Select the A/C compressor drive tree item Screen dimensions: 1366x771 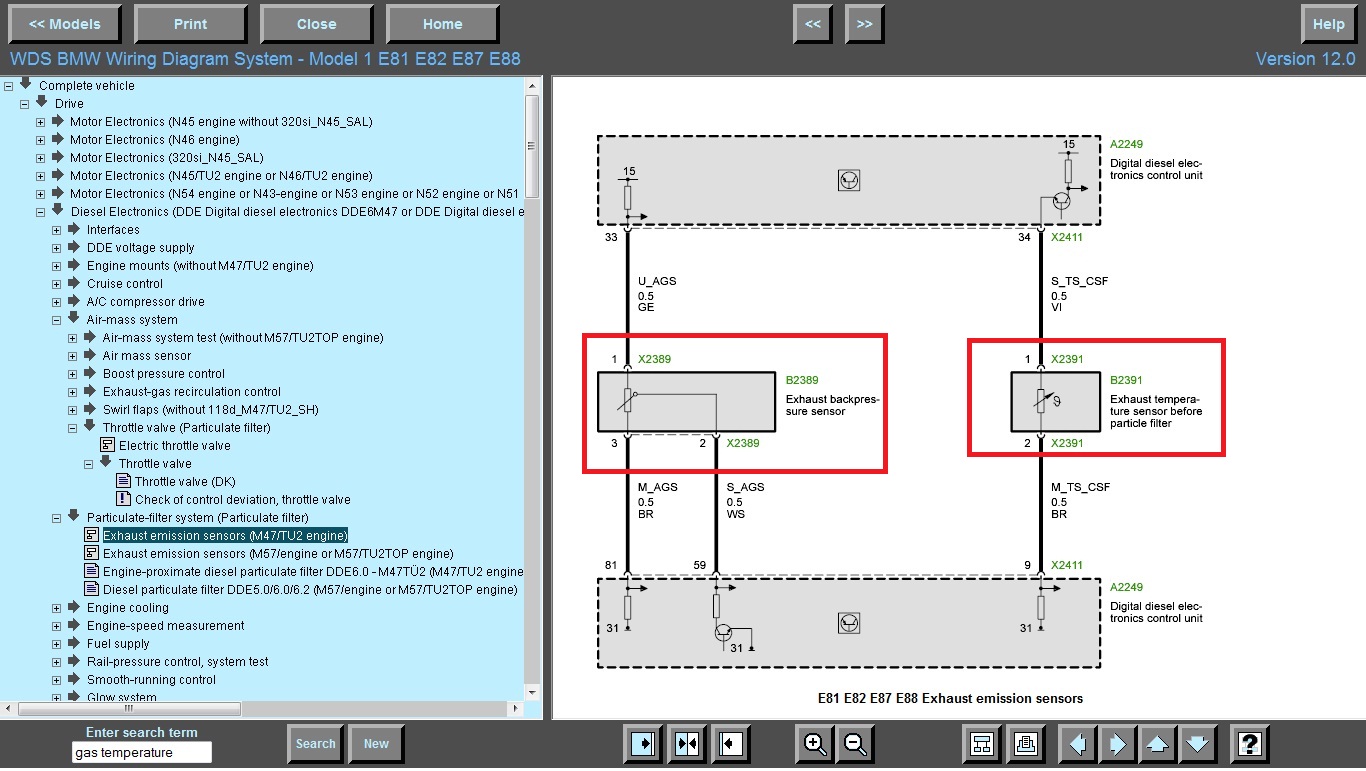pos(145,301)
